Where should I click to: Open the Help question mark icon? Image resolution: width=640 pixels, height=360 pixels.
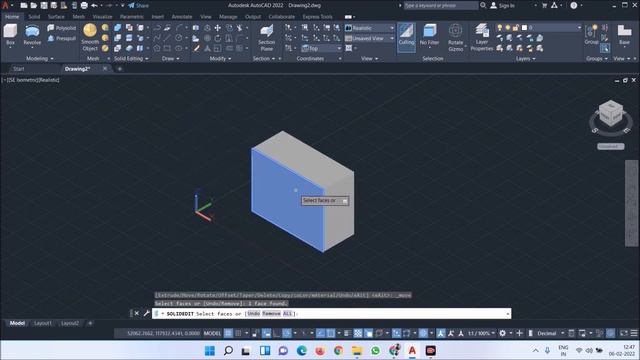573,5
